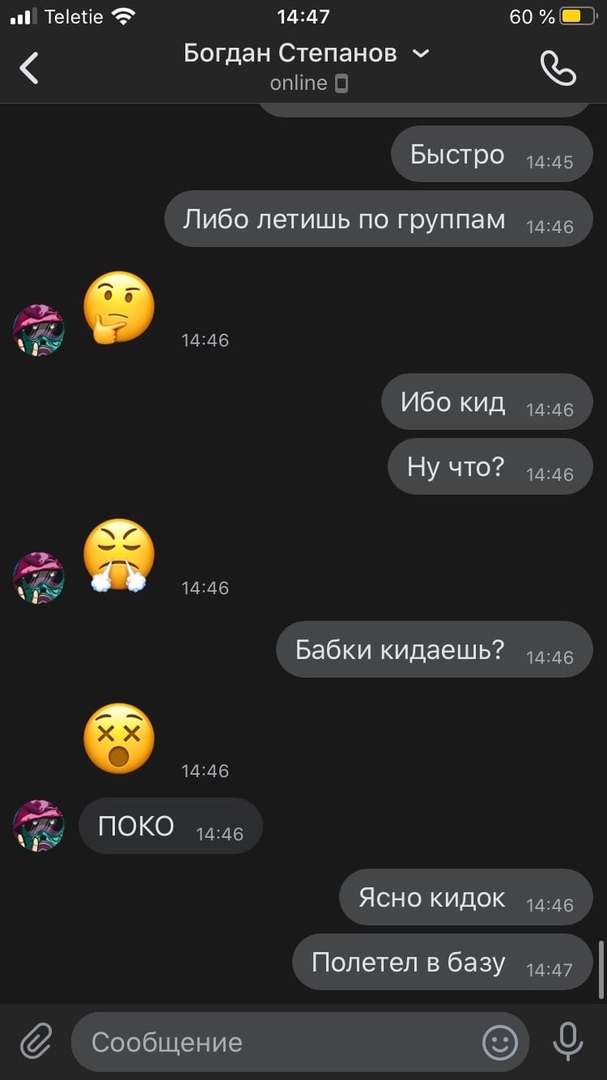
Task: Tap the online status label
Action: [298, 83]
